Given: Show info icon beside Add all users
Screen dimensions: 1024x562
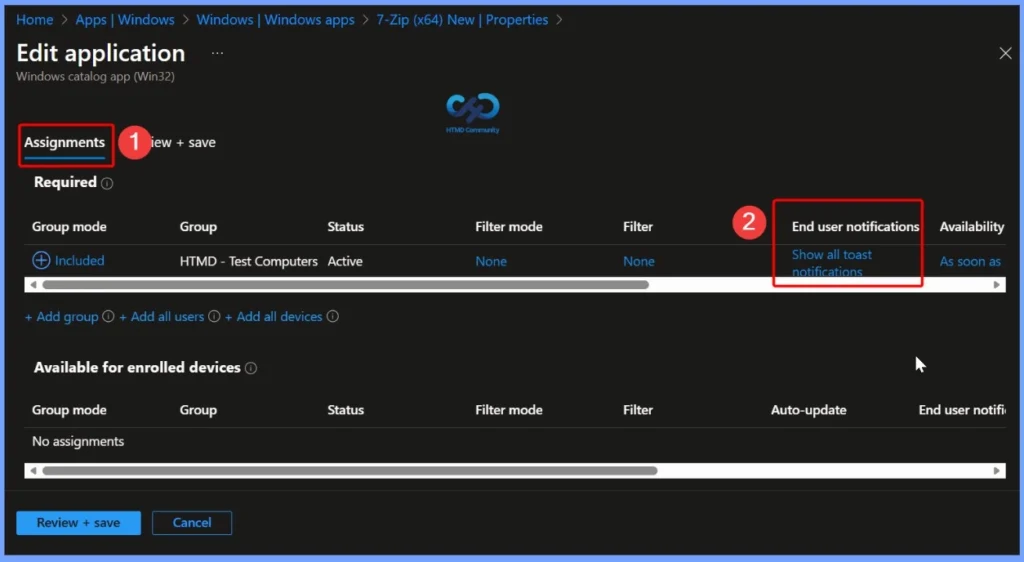Looking at the screenshot, I should [214, 316].
